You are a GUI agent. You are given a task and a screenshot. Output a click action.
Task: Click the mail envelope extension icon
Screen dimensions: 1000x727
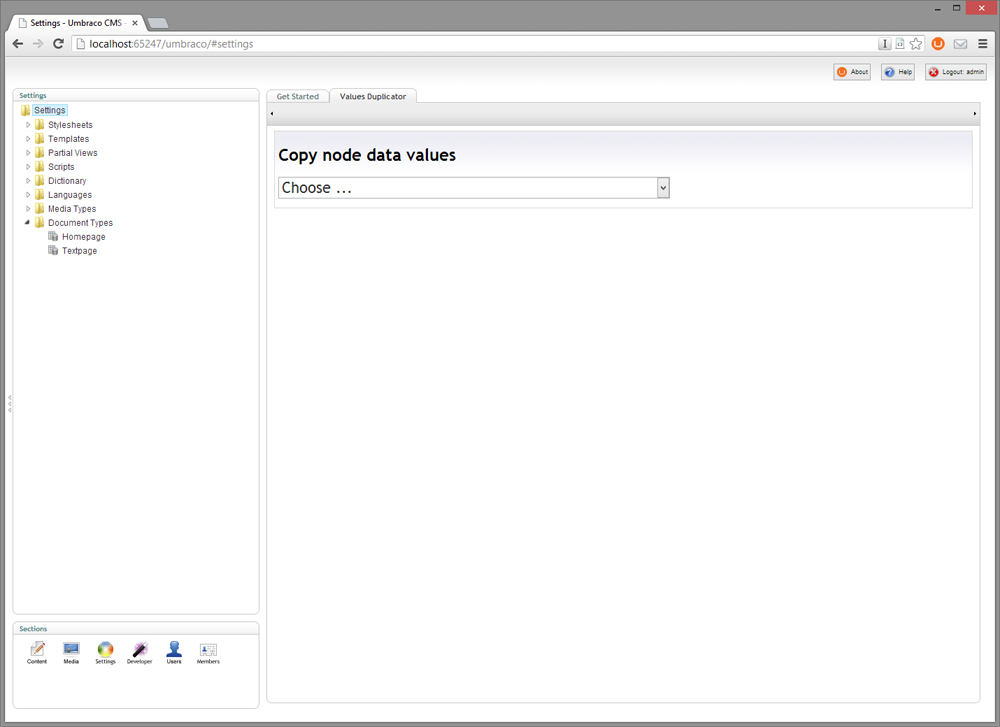960,44
